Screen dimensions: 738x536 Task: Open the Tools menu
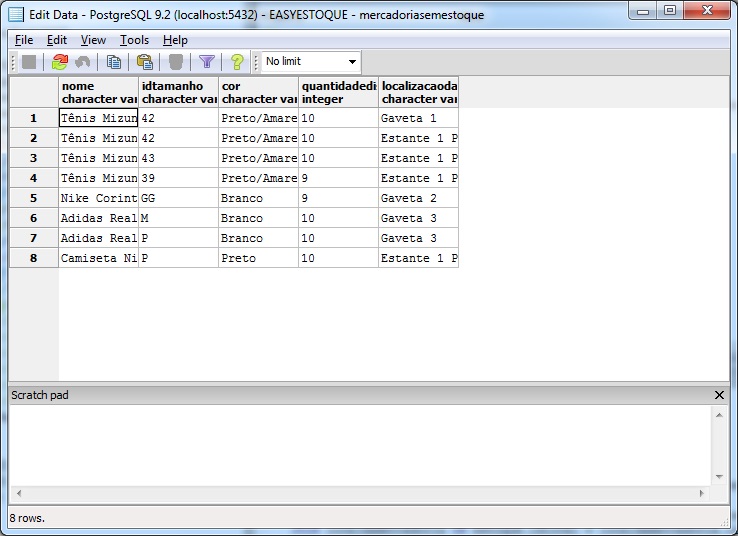134,40
